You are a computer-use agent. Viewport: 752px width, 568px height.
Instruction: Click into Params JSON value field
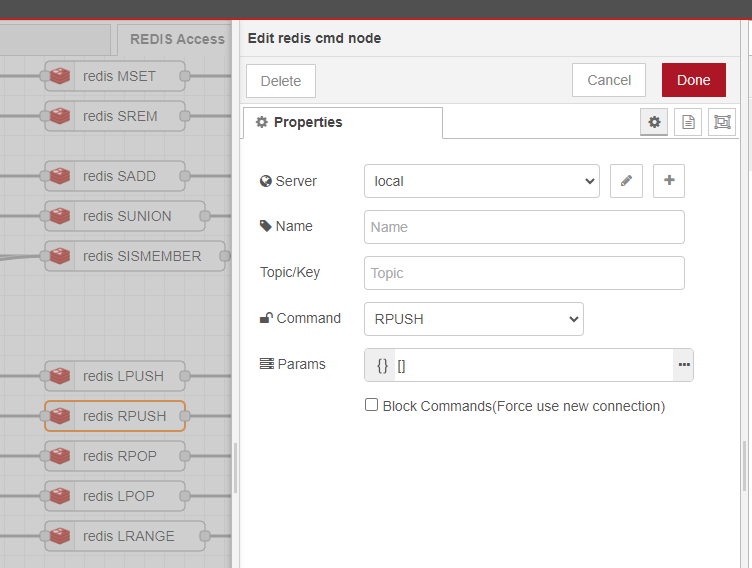tap(533, 366)
